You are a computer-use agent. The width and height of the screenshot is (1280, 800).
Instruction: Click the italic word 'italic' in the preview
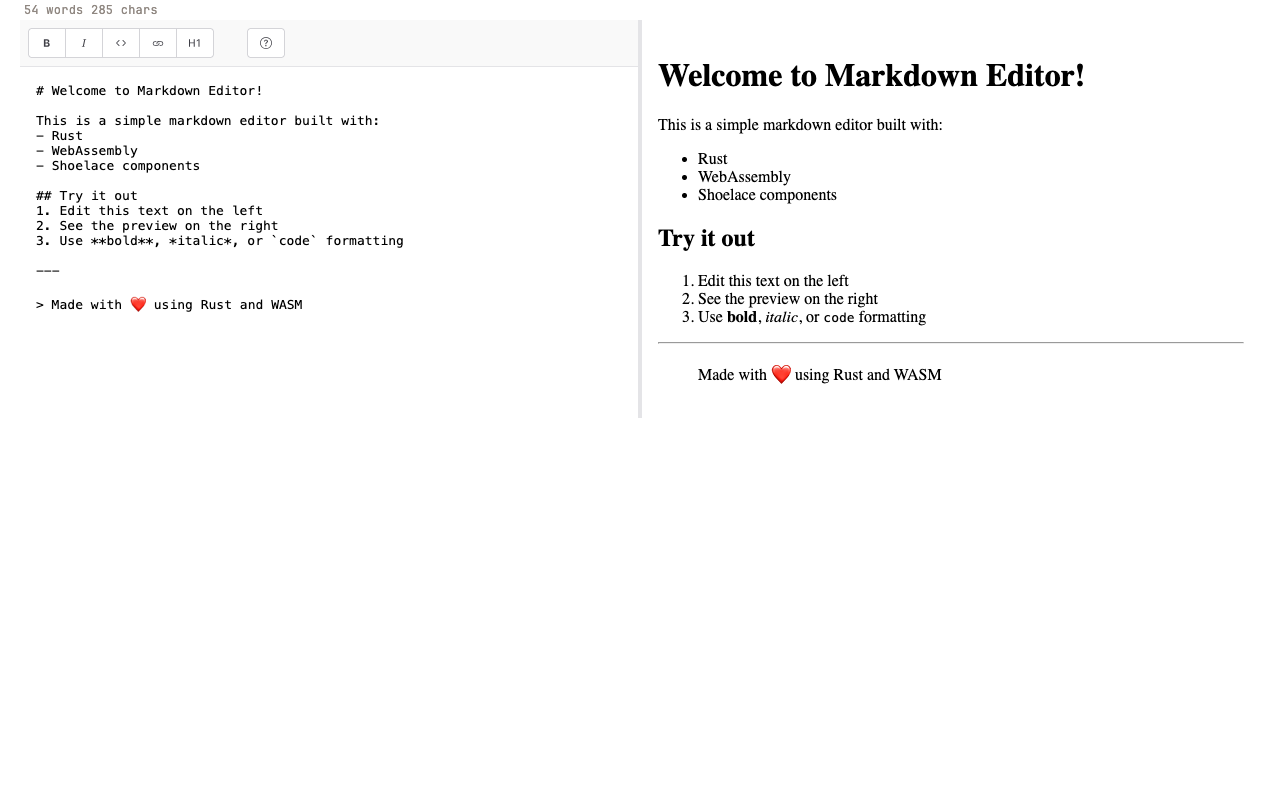[782, 317]
